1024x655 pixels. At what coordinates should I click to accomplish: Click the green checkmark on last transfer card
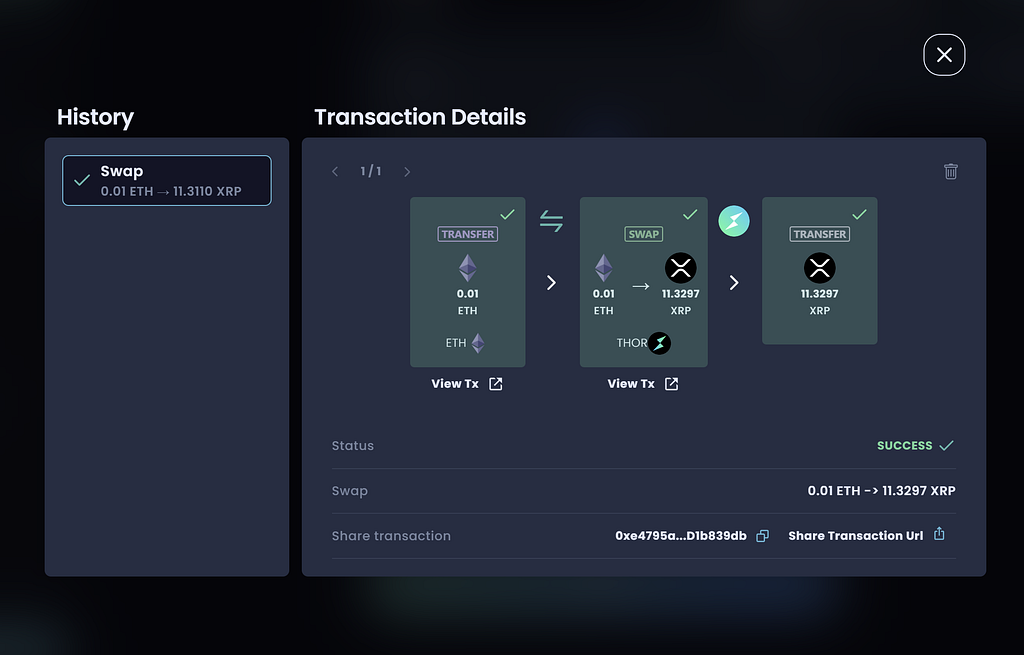859,214
